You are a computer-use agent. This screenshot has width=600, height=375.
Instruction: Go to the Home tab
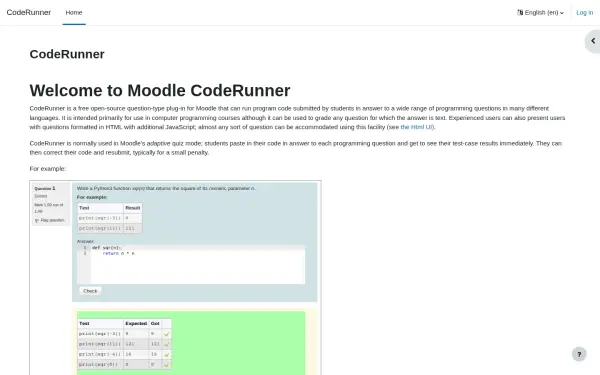pos(74,13)
